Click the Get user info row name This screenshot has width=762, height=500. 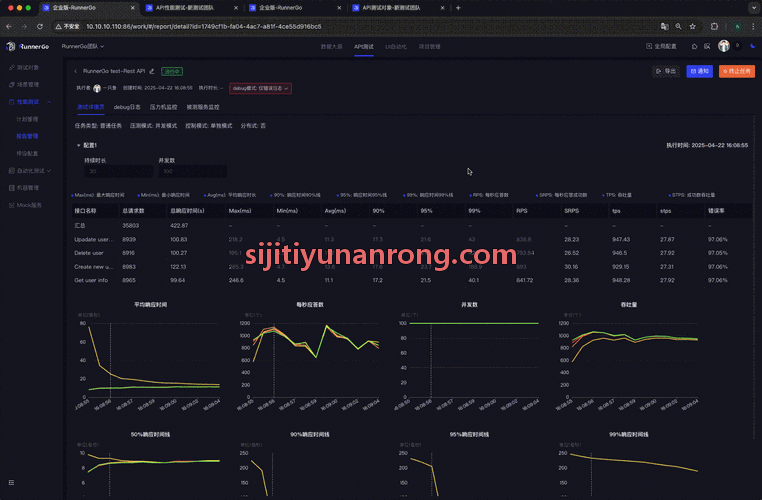(x=91, y=280)
